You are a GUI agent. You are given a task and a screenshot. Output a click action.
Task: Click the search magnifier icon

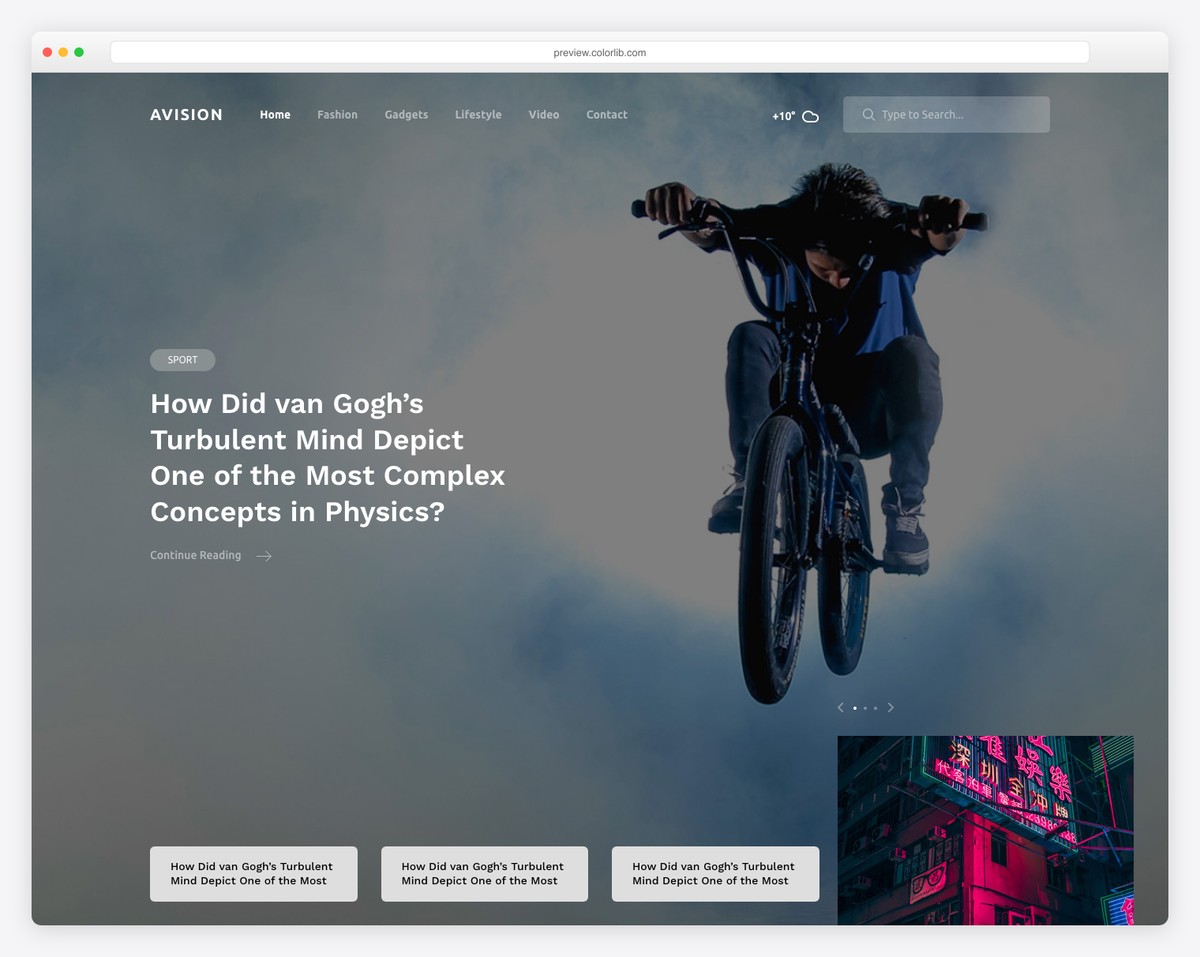coord(868,114)
